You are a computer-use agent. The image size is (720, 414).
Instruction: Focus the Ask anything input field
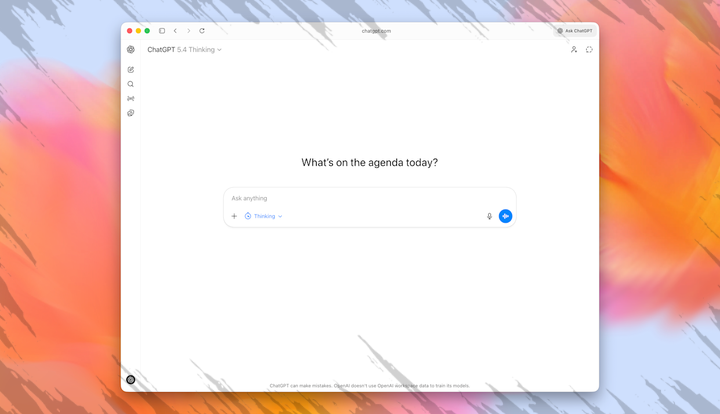[x=360, y=198]
